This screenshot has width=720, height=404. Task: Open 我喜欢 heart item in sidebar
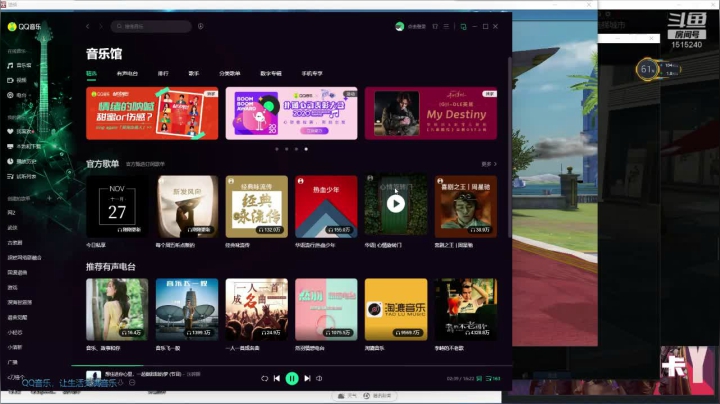(20, 131)
